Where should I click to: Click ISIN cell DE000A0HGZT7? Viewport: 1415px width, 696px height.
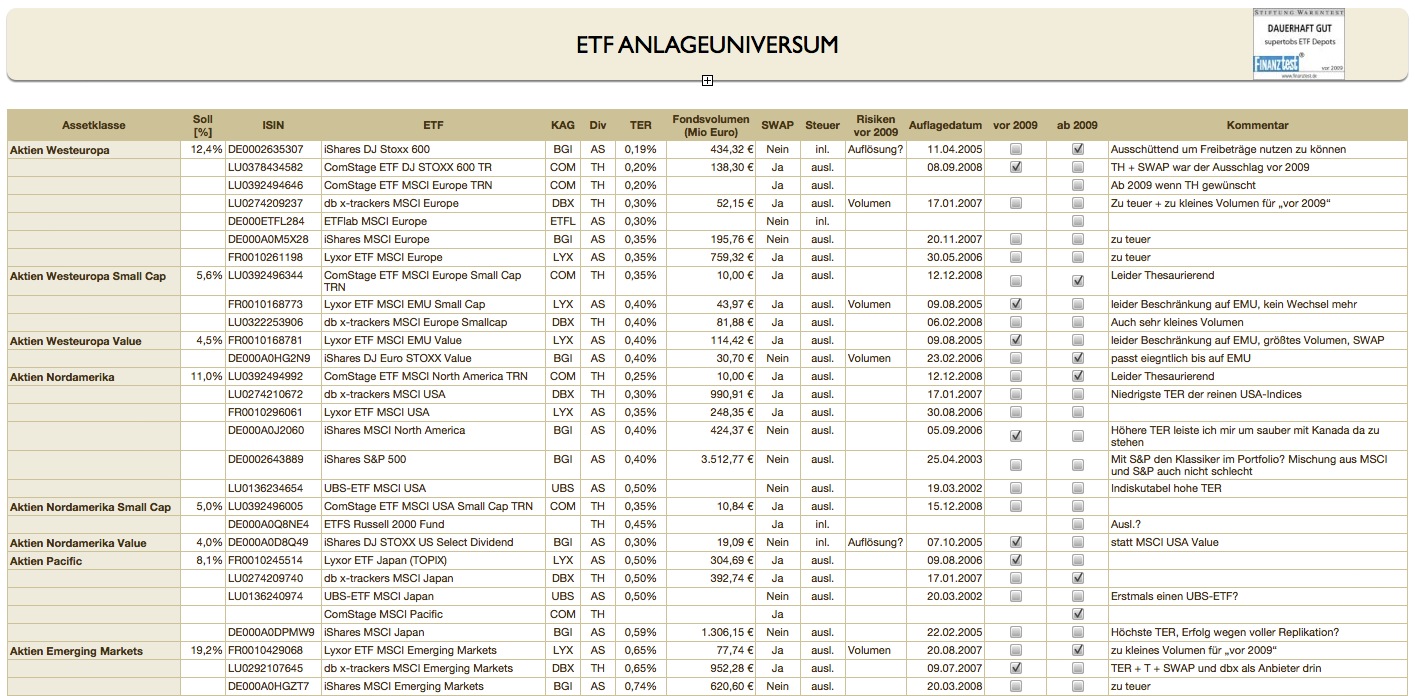tap(273, 686)
